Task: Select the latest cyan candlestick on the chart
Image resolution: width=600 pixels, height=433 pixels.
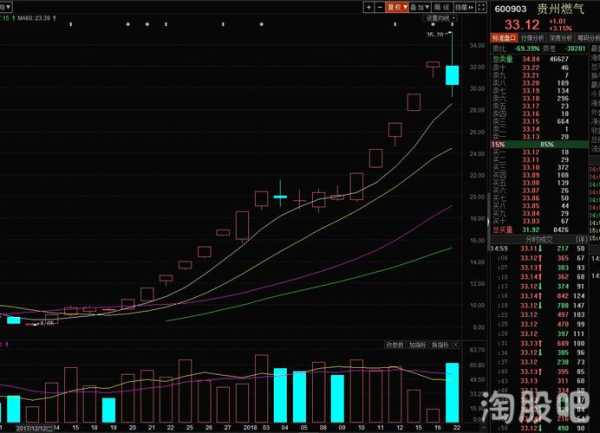Action: [x=452, y=74]
